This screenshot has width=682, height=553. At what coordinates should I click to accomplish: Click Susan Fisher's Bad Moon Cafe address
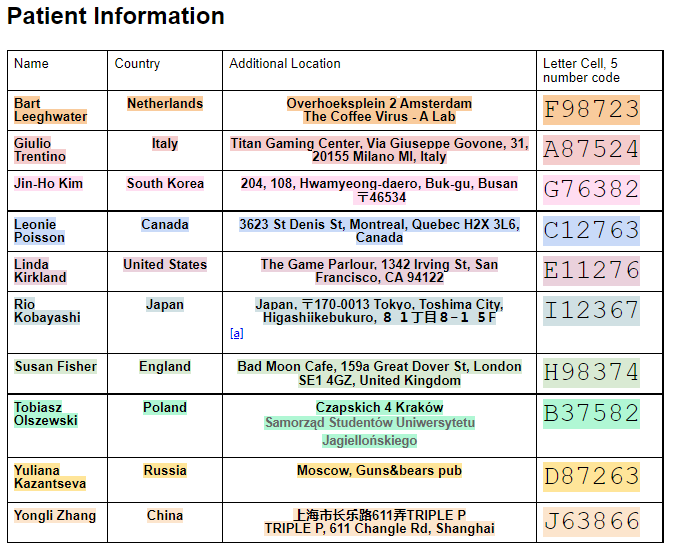[379, 374]
